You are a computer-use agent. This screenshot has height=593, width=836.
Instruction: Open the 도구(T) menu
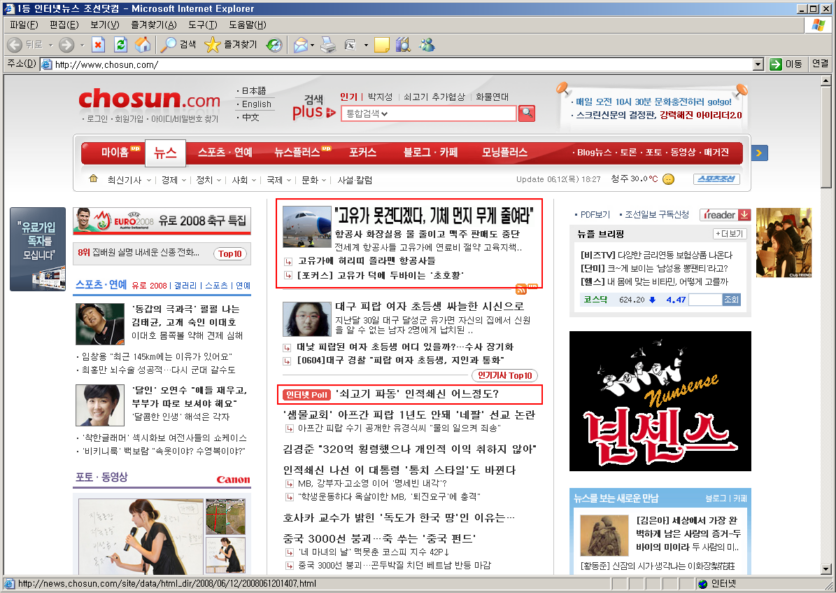203,25
